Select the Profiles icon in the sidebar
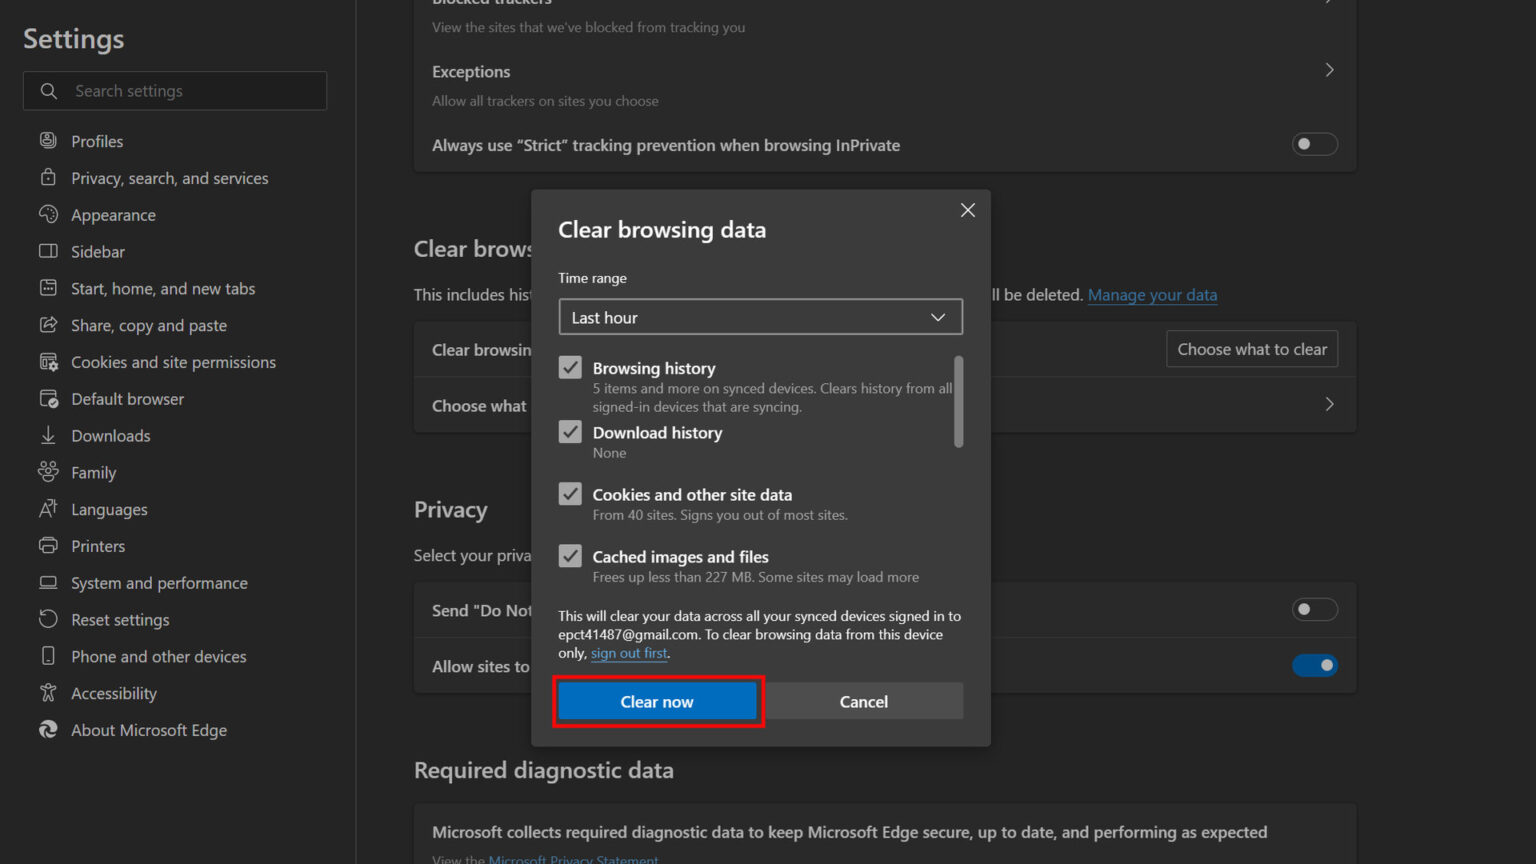Viewport: 1536px width, 864px height. click(48, 140)
